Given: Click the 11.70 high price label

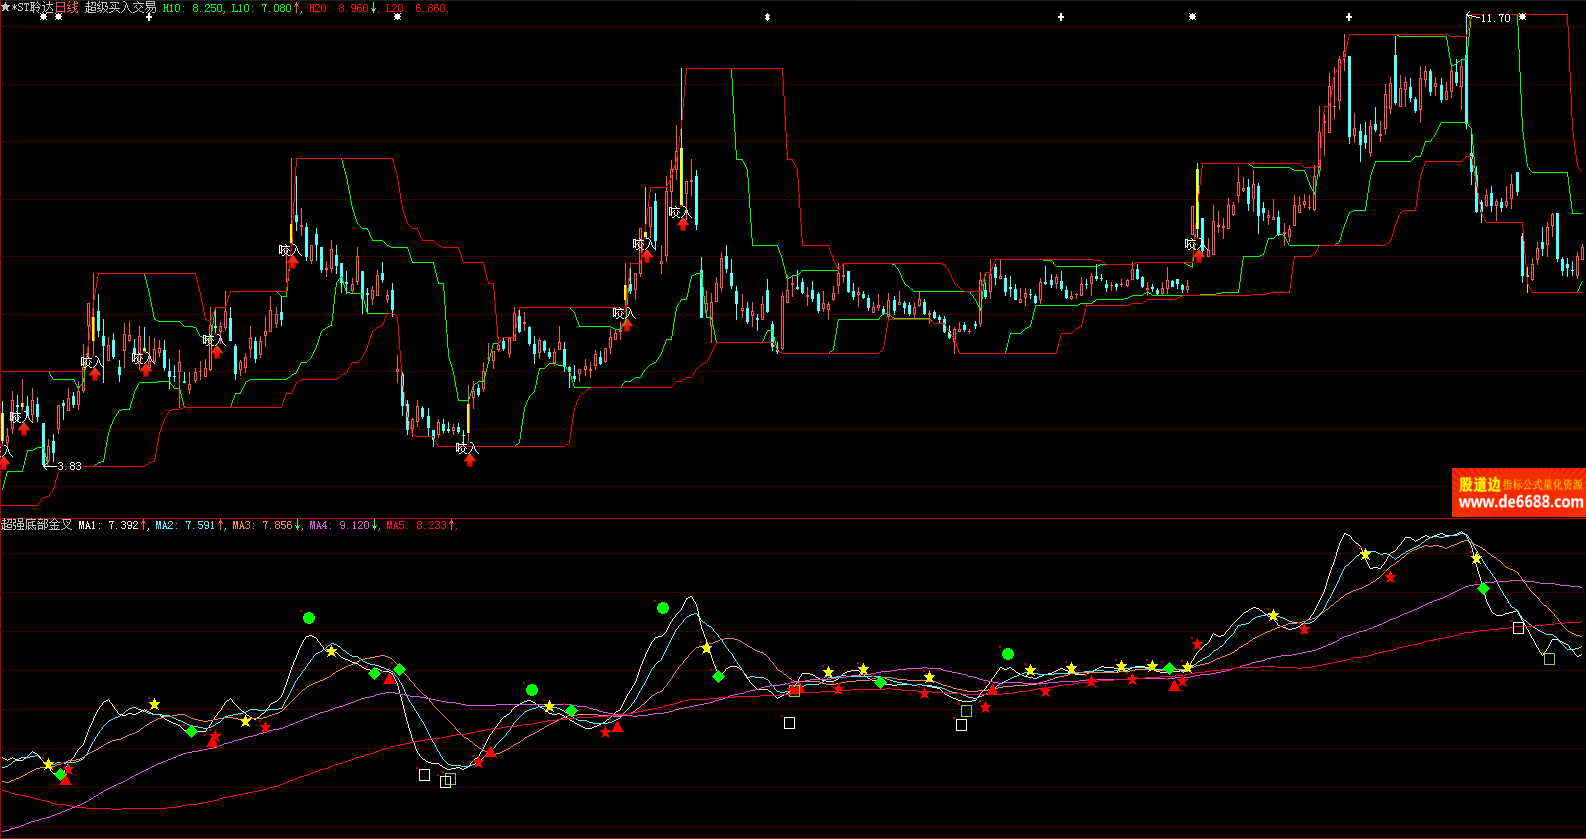Looking at the screenshot, I should pyautogui.click(x=1495, y=18).
